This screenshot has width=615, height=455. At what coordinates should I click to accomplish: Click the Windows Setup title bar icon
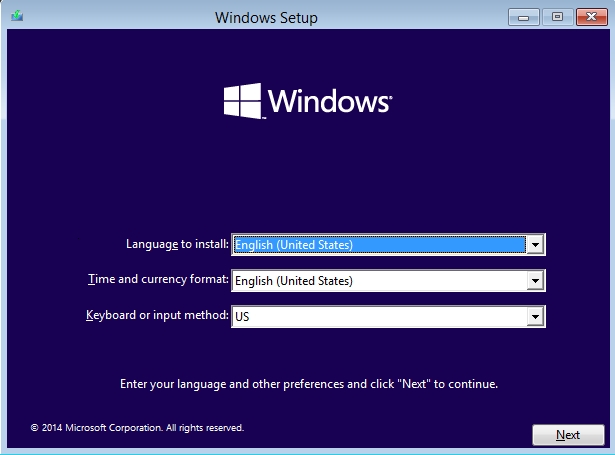17,16
